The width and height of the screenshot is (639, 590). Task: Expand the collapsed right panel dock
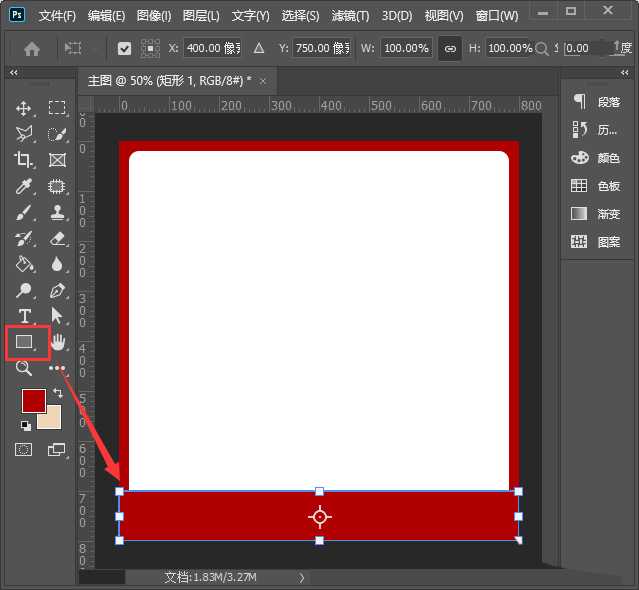[x=626, y=72]
